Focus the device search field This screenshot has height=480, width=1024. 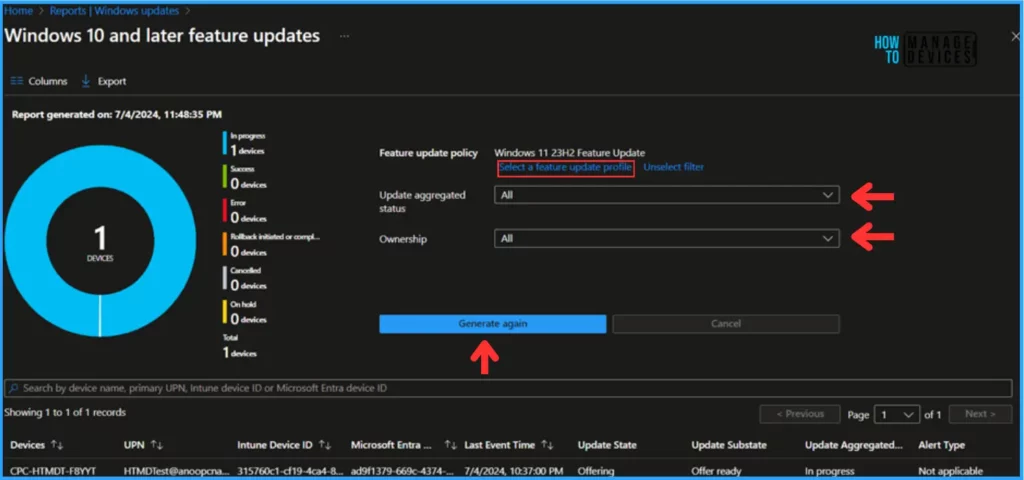(x=508, y=388)
